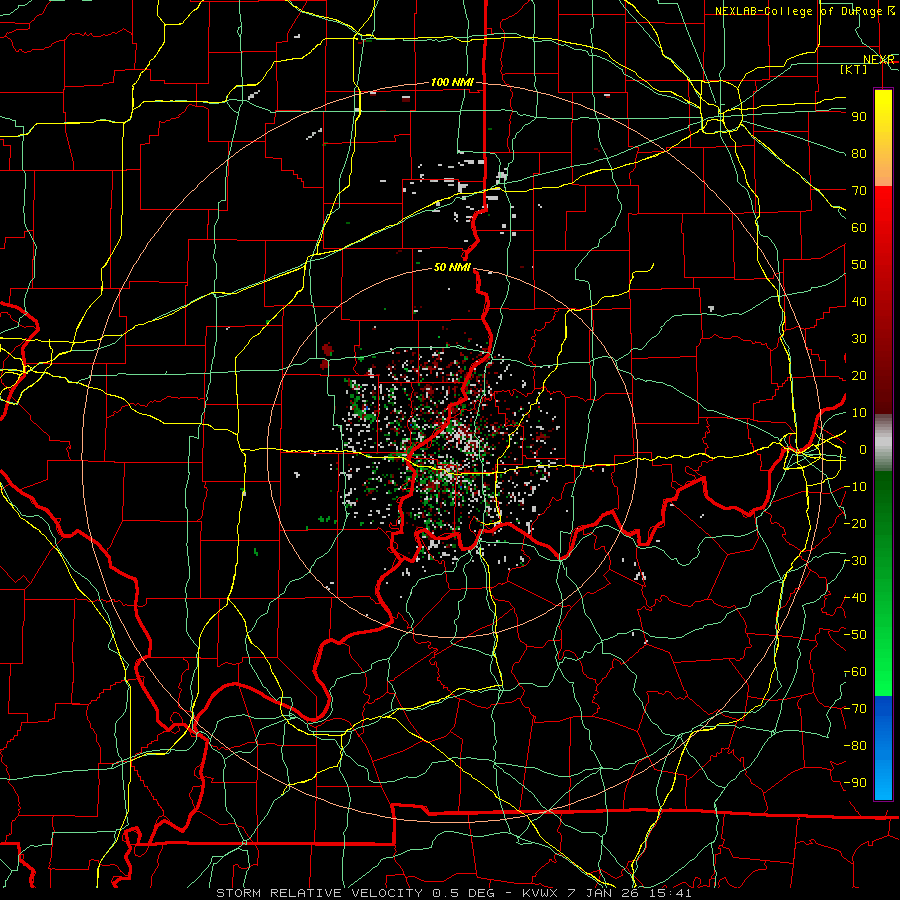Click the -80 knot scale label
The height and width of the screenshot is (900, 900).
[856, 746]
